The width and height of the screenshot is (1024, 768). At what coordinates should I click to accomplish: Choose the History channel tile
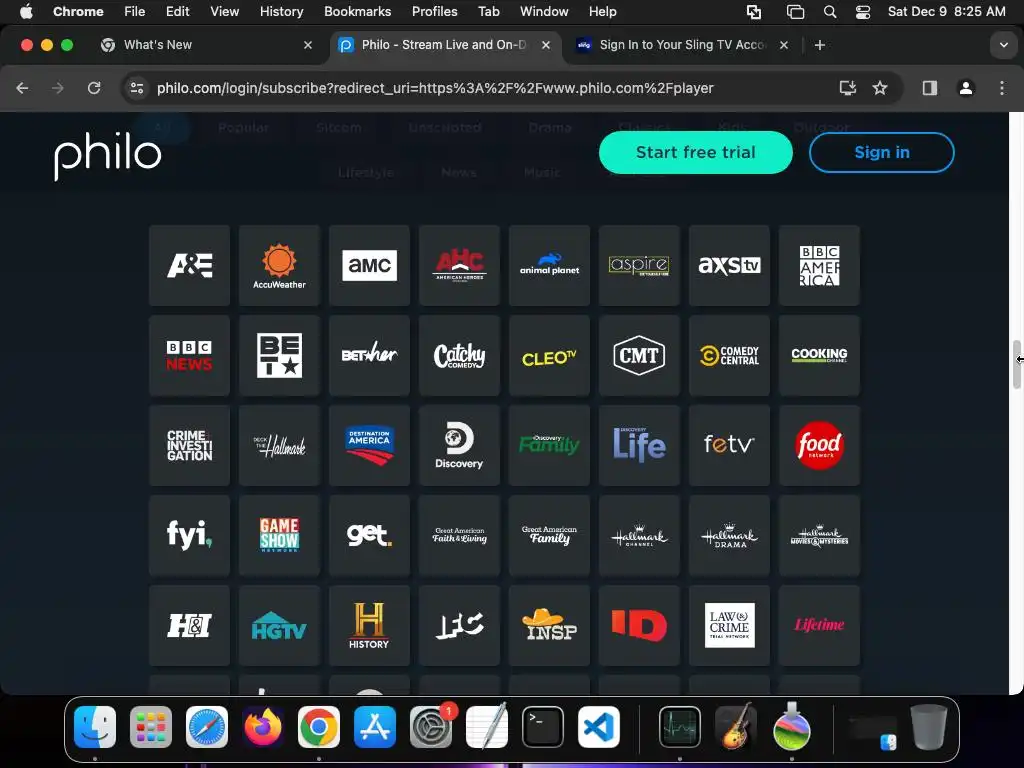coord(370,626)
